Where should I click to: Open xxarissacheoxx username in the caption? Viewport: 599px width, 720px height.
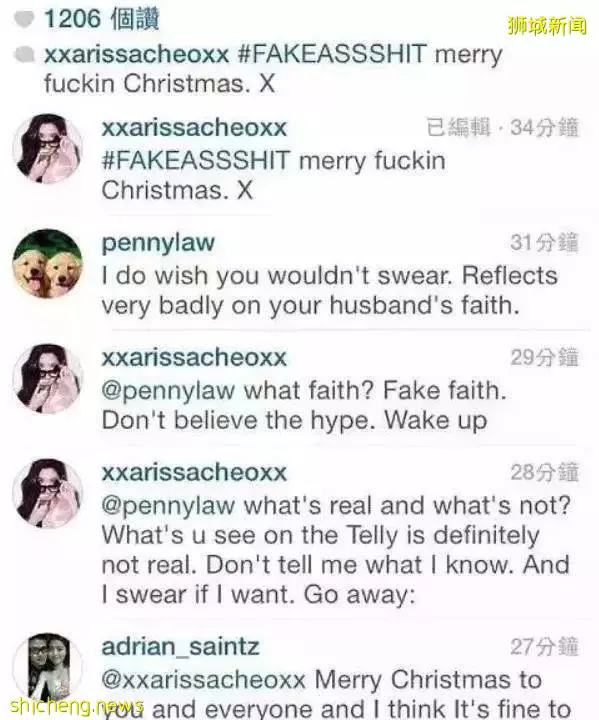pyautogui.click(x=136, y=55)
